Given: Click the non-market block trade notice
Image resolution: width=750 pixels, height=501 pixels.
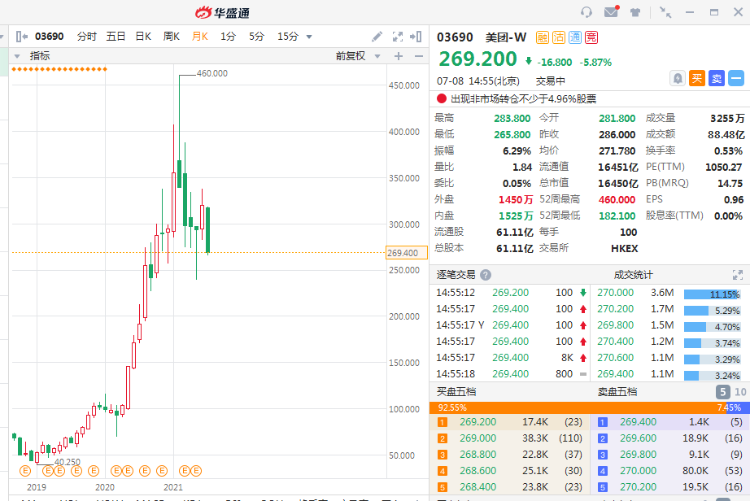Looking at the screenshot, I should pos(517,99).
